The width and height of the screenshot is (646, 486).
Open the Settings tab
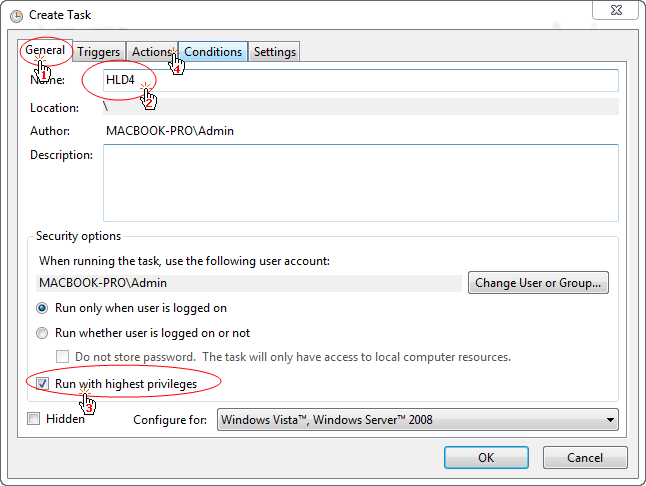pos(274,52)
